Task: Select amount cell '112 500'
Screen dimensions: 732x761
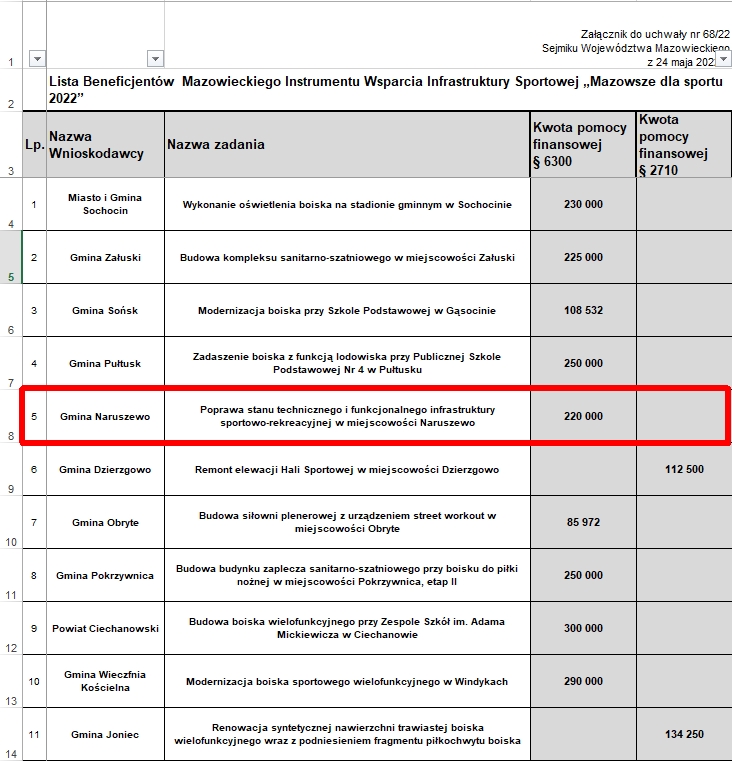Action: (x=684, y=469)
